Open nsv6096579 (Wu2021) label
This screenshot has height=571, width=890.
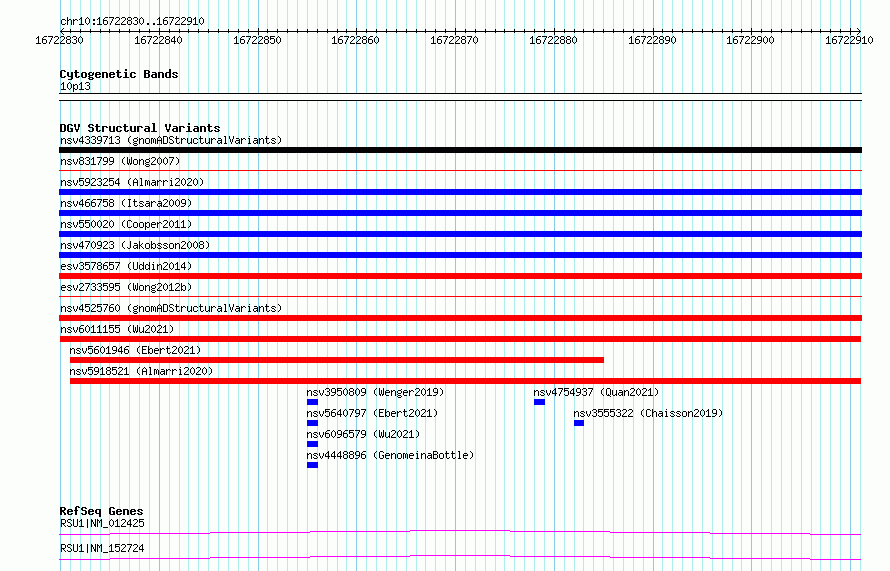tap(363, 434)
